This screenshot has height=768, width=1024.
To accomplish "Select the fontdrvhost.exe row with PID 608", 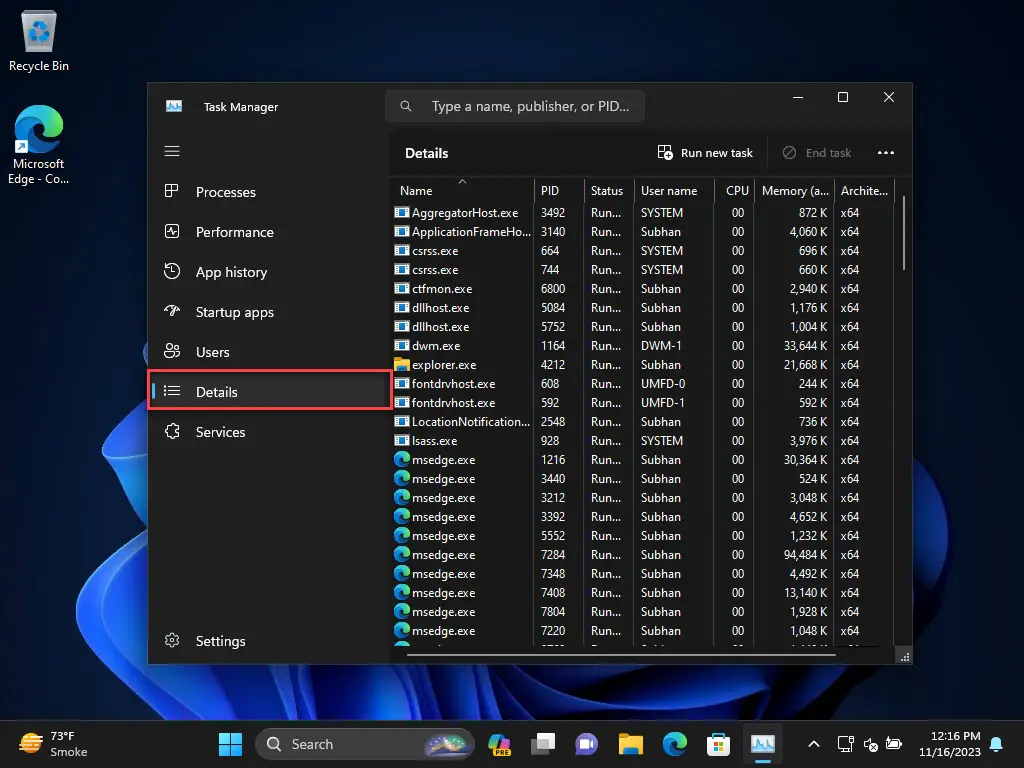I will pyautogui.click(x=643, y=383).
